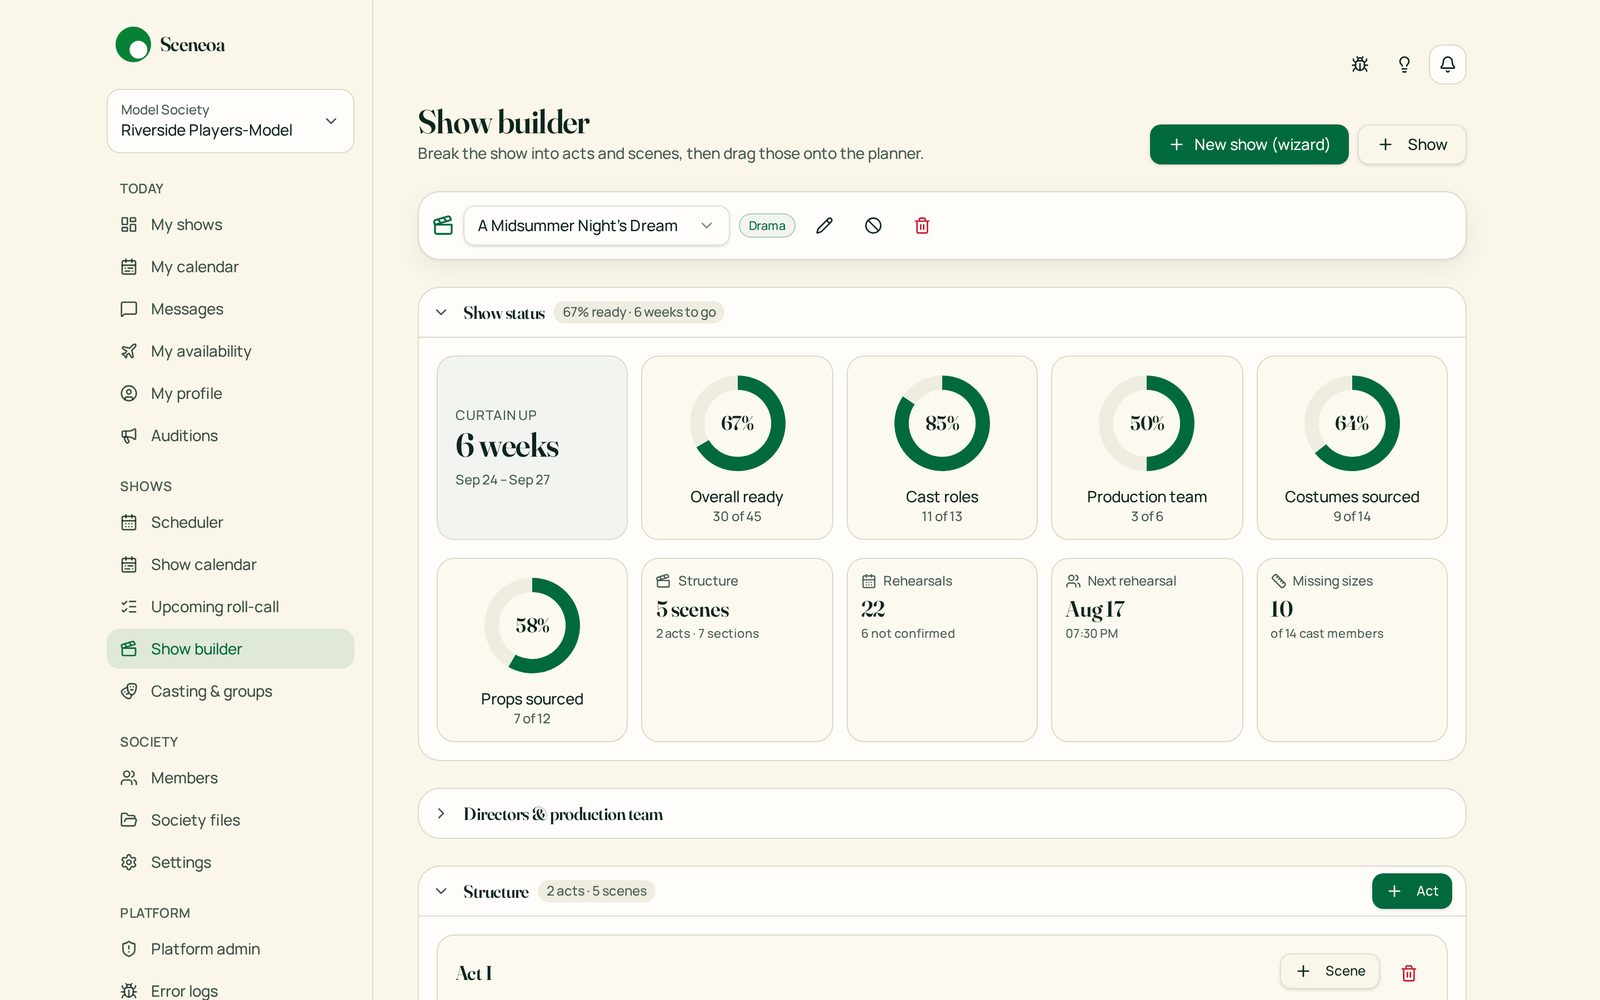
Task: Open the Rehearsals 22 card
Action: coord(942,650)
